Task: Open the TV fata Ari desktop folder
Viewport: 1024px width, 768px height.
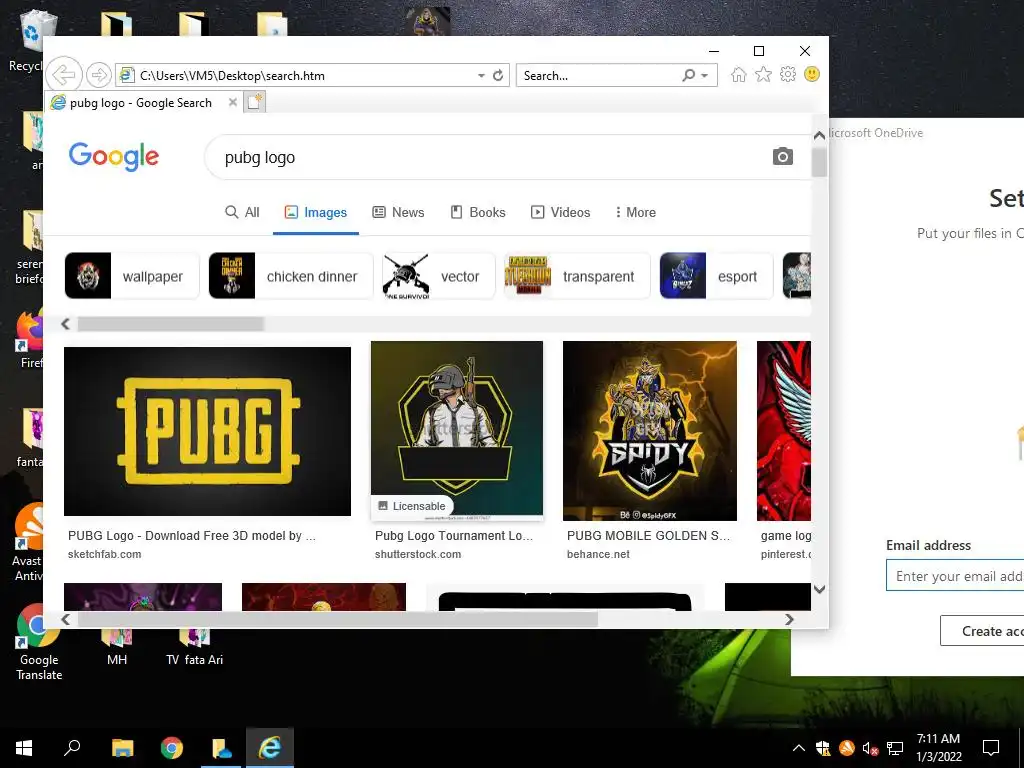Action: click(195, 648)
